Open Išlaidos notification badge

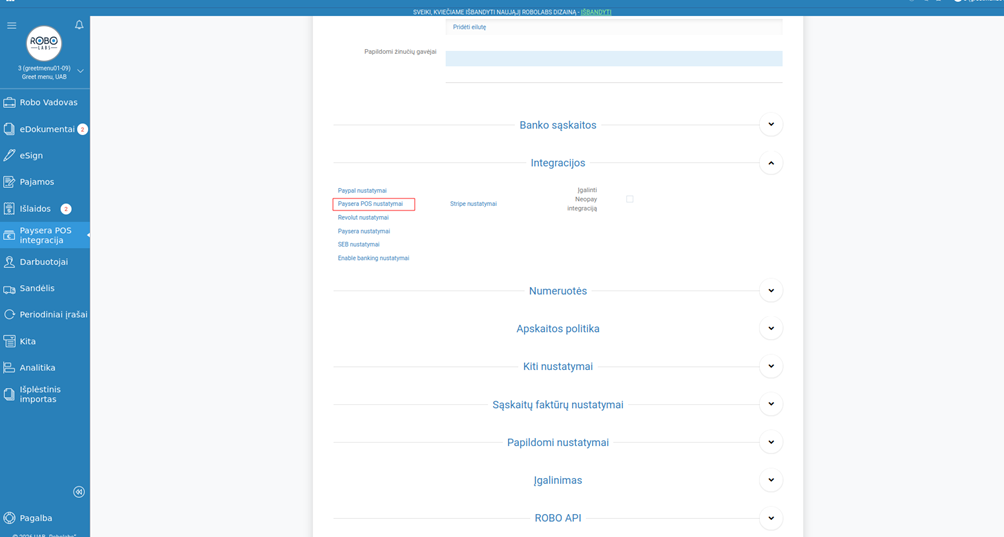click(65, 209)
